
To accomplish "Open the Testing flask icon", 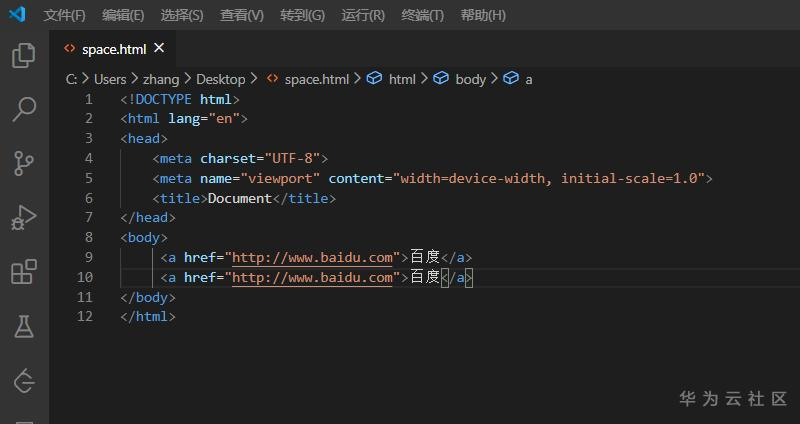I will [23, 325].
